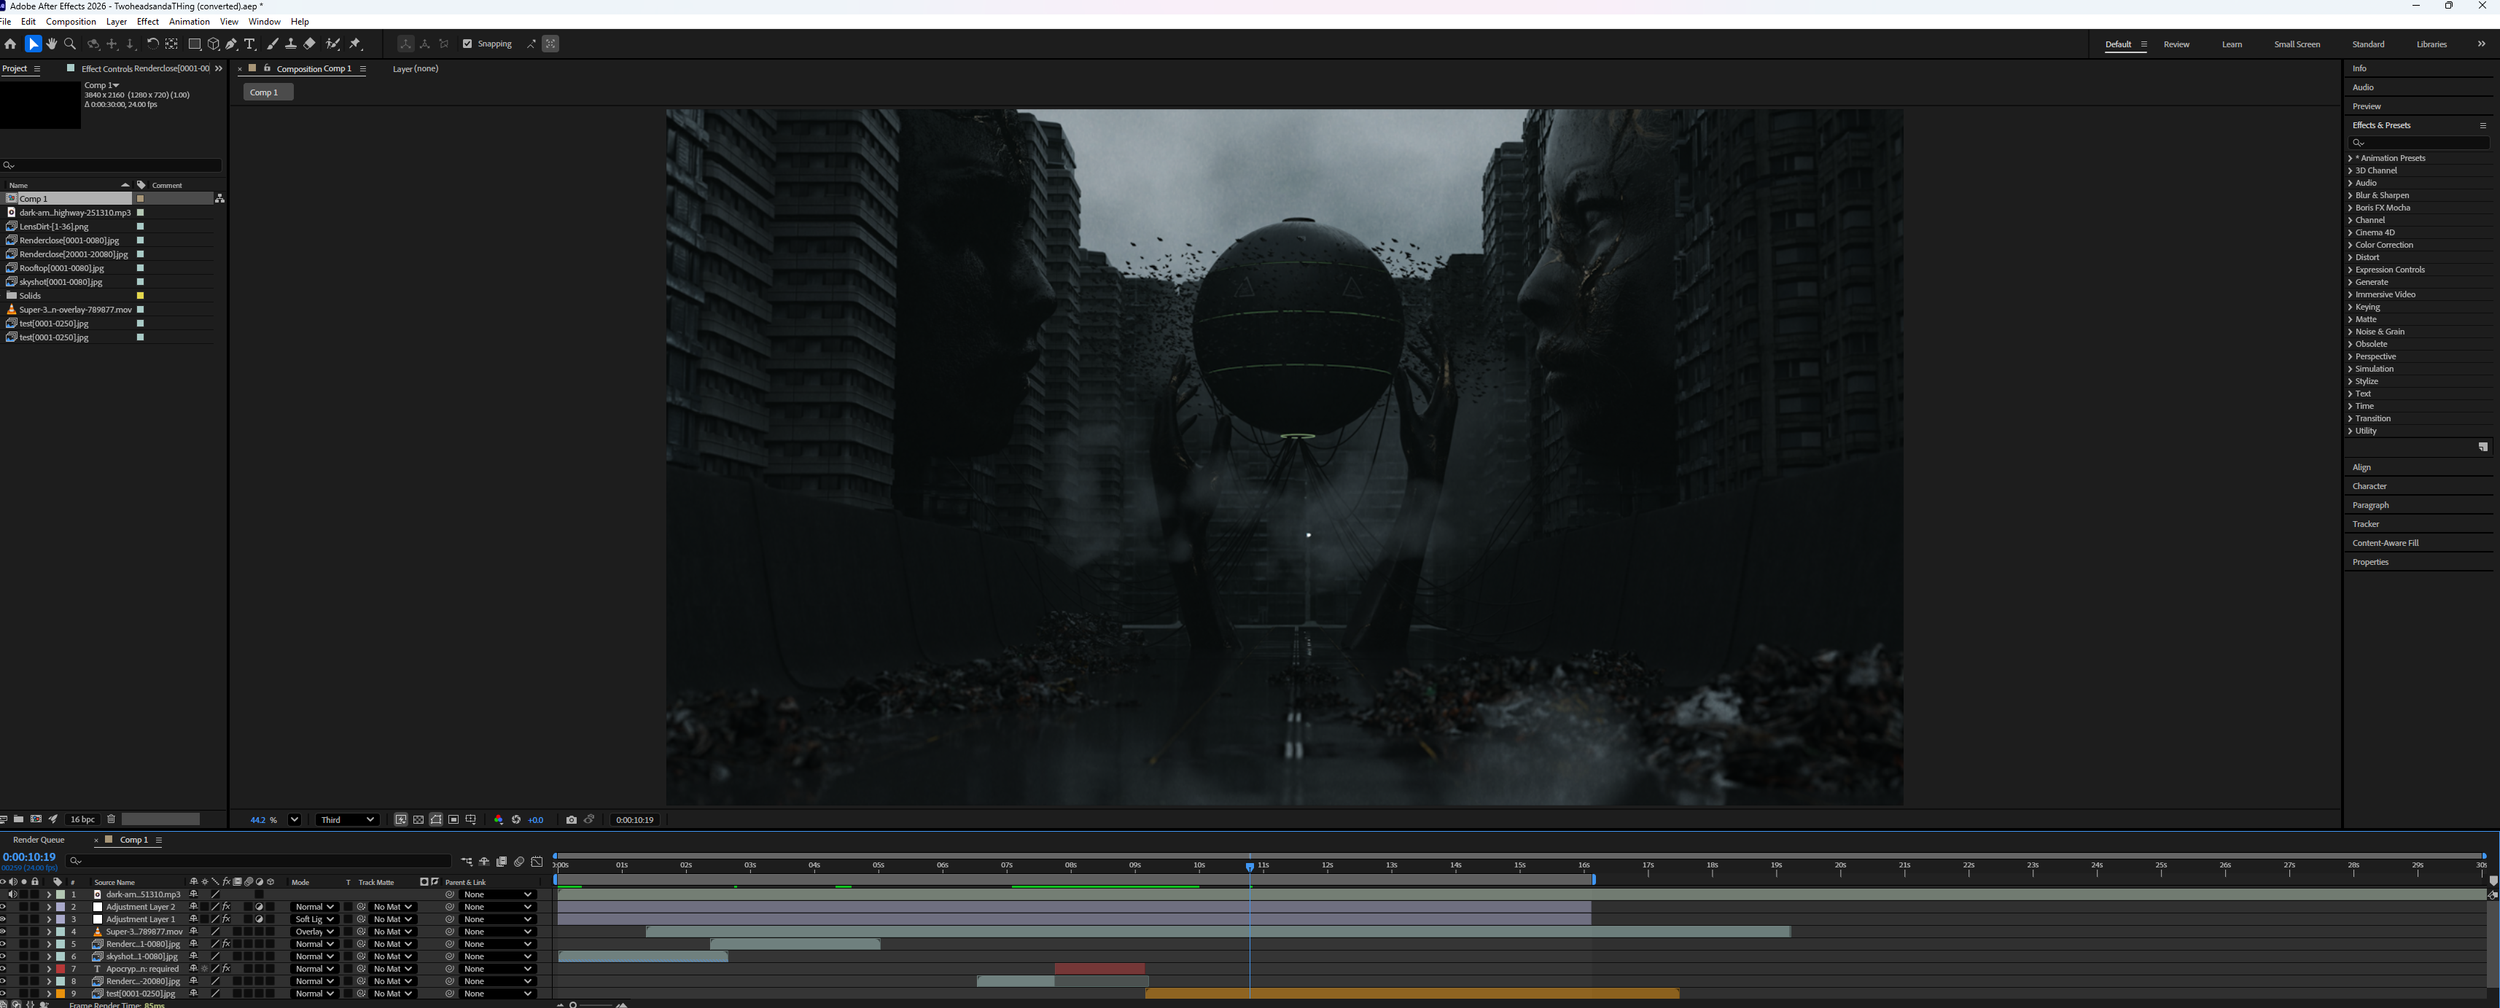This screenshot has width=2500, height=1008.
Task: Toggle the transparency grid in the viewer
Action: coord(418,819)
